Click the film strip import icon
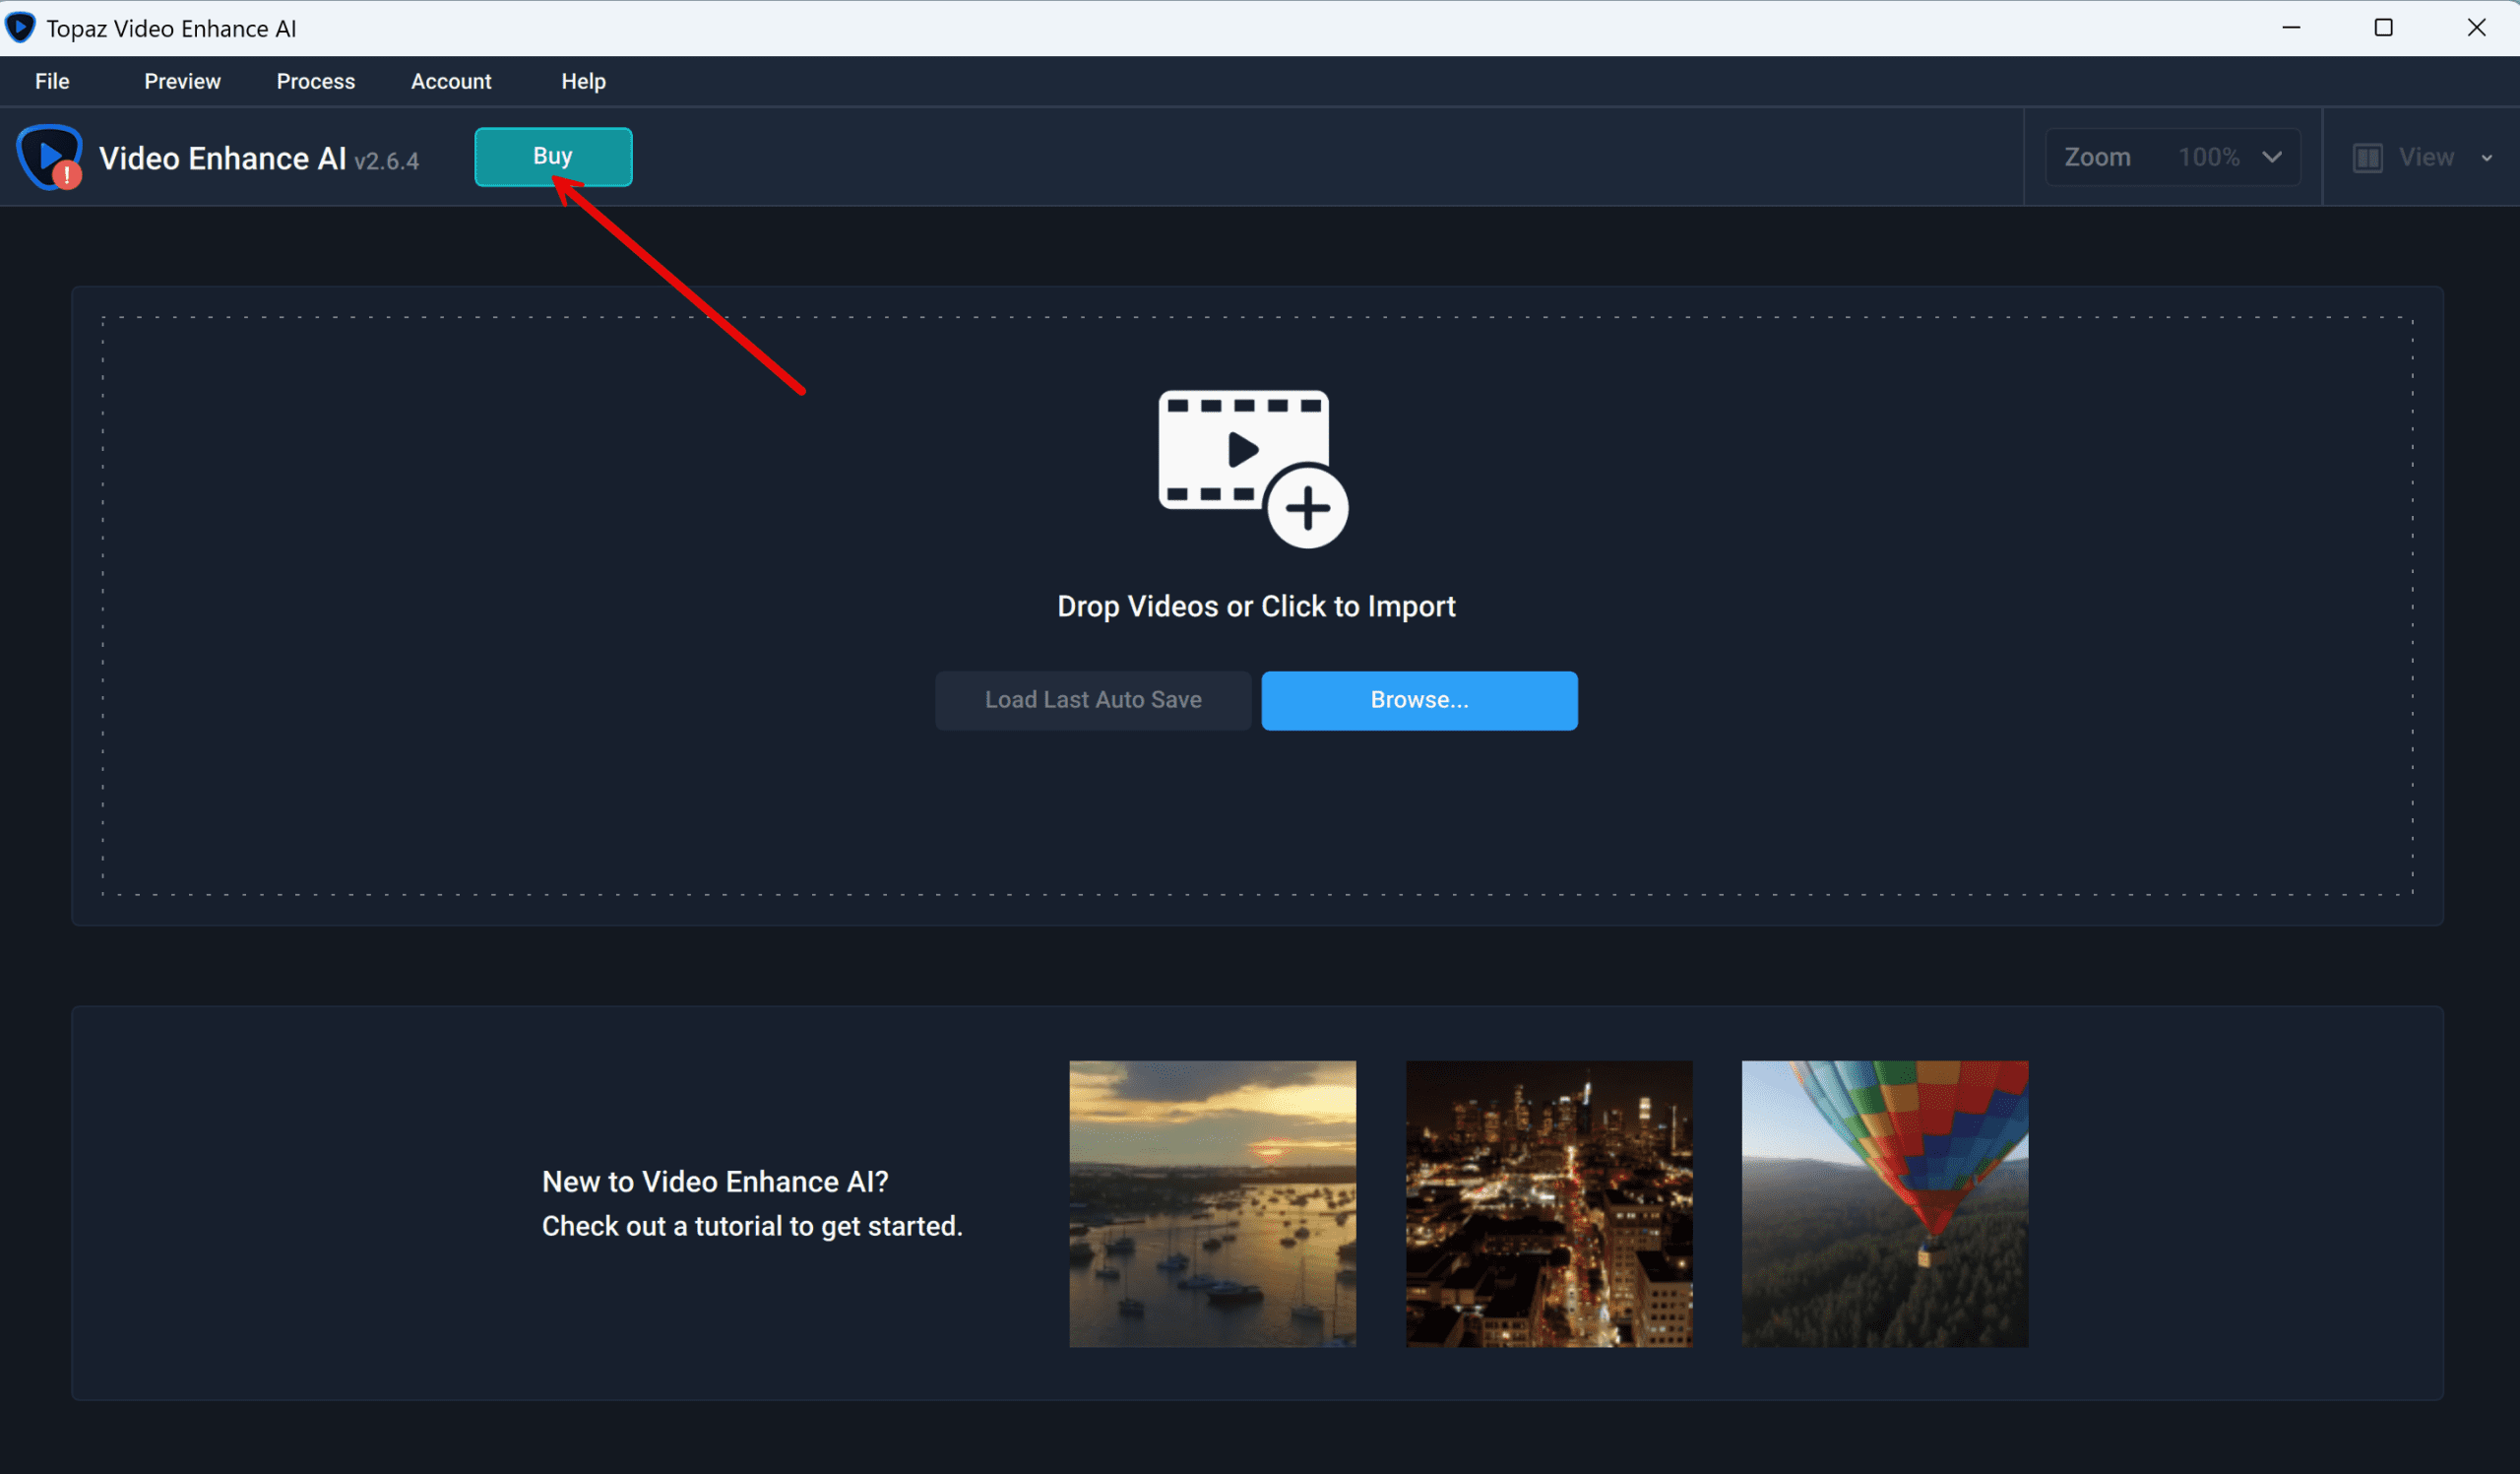The width and height of the screenshot is (2520, 1474). (x=1232, y=449)
